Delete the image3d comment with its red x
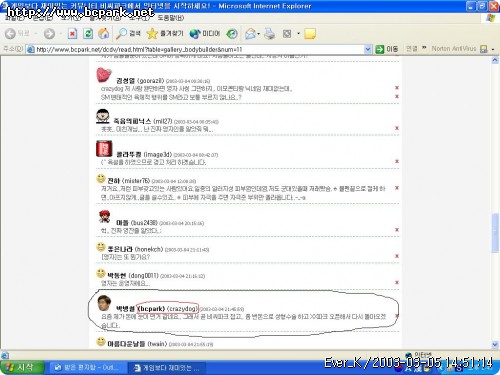 (397, 161)
